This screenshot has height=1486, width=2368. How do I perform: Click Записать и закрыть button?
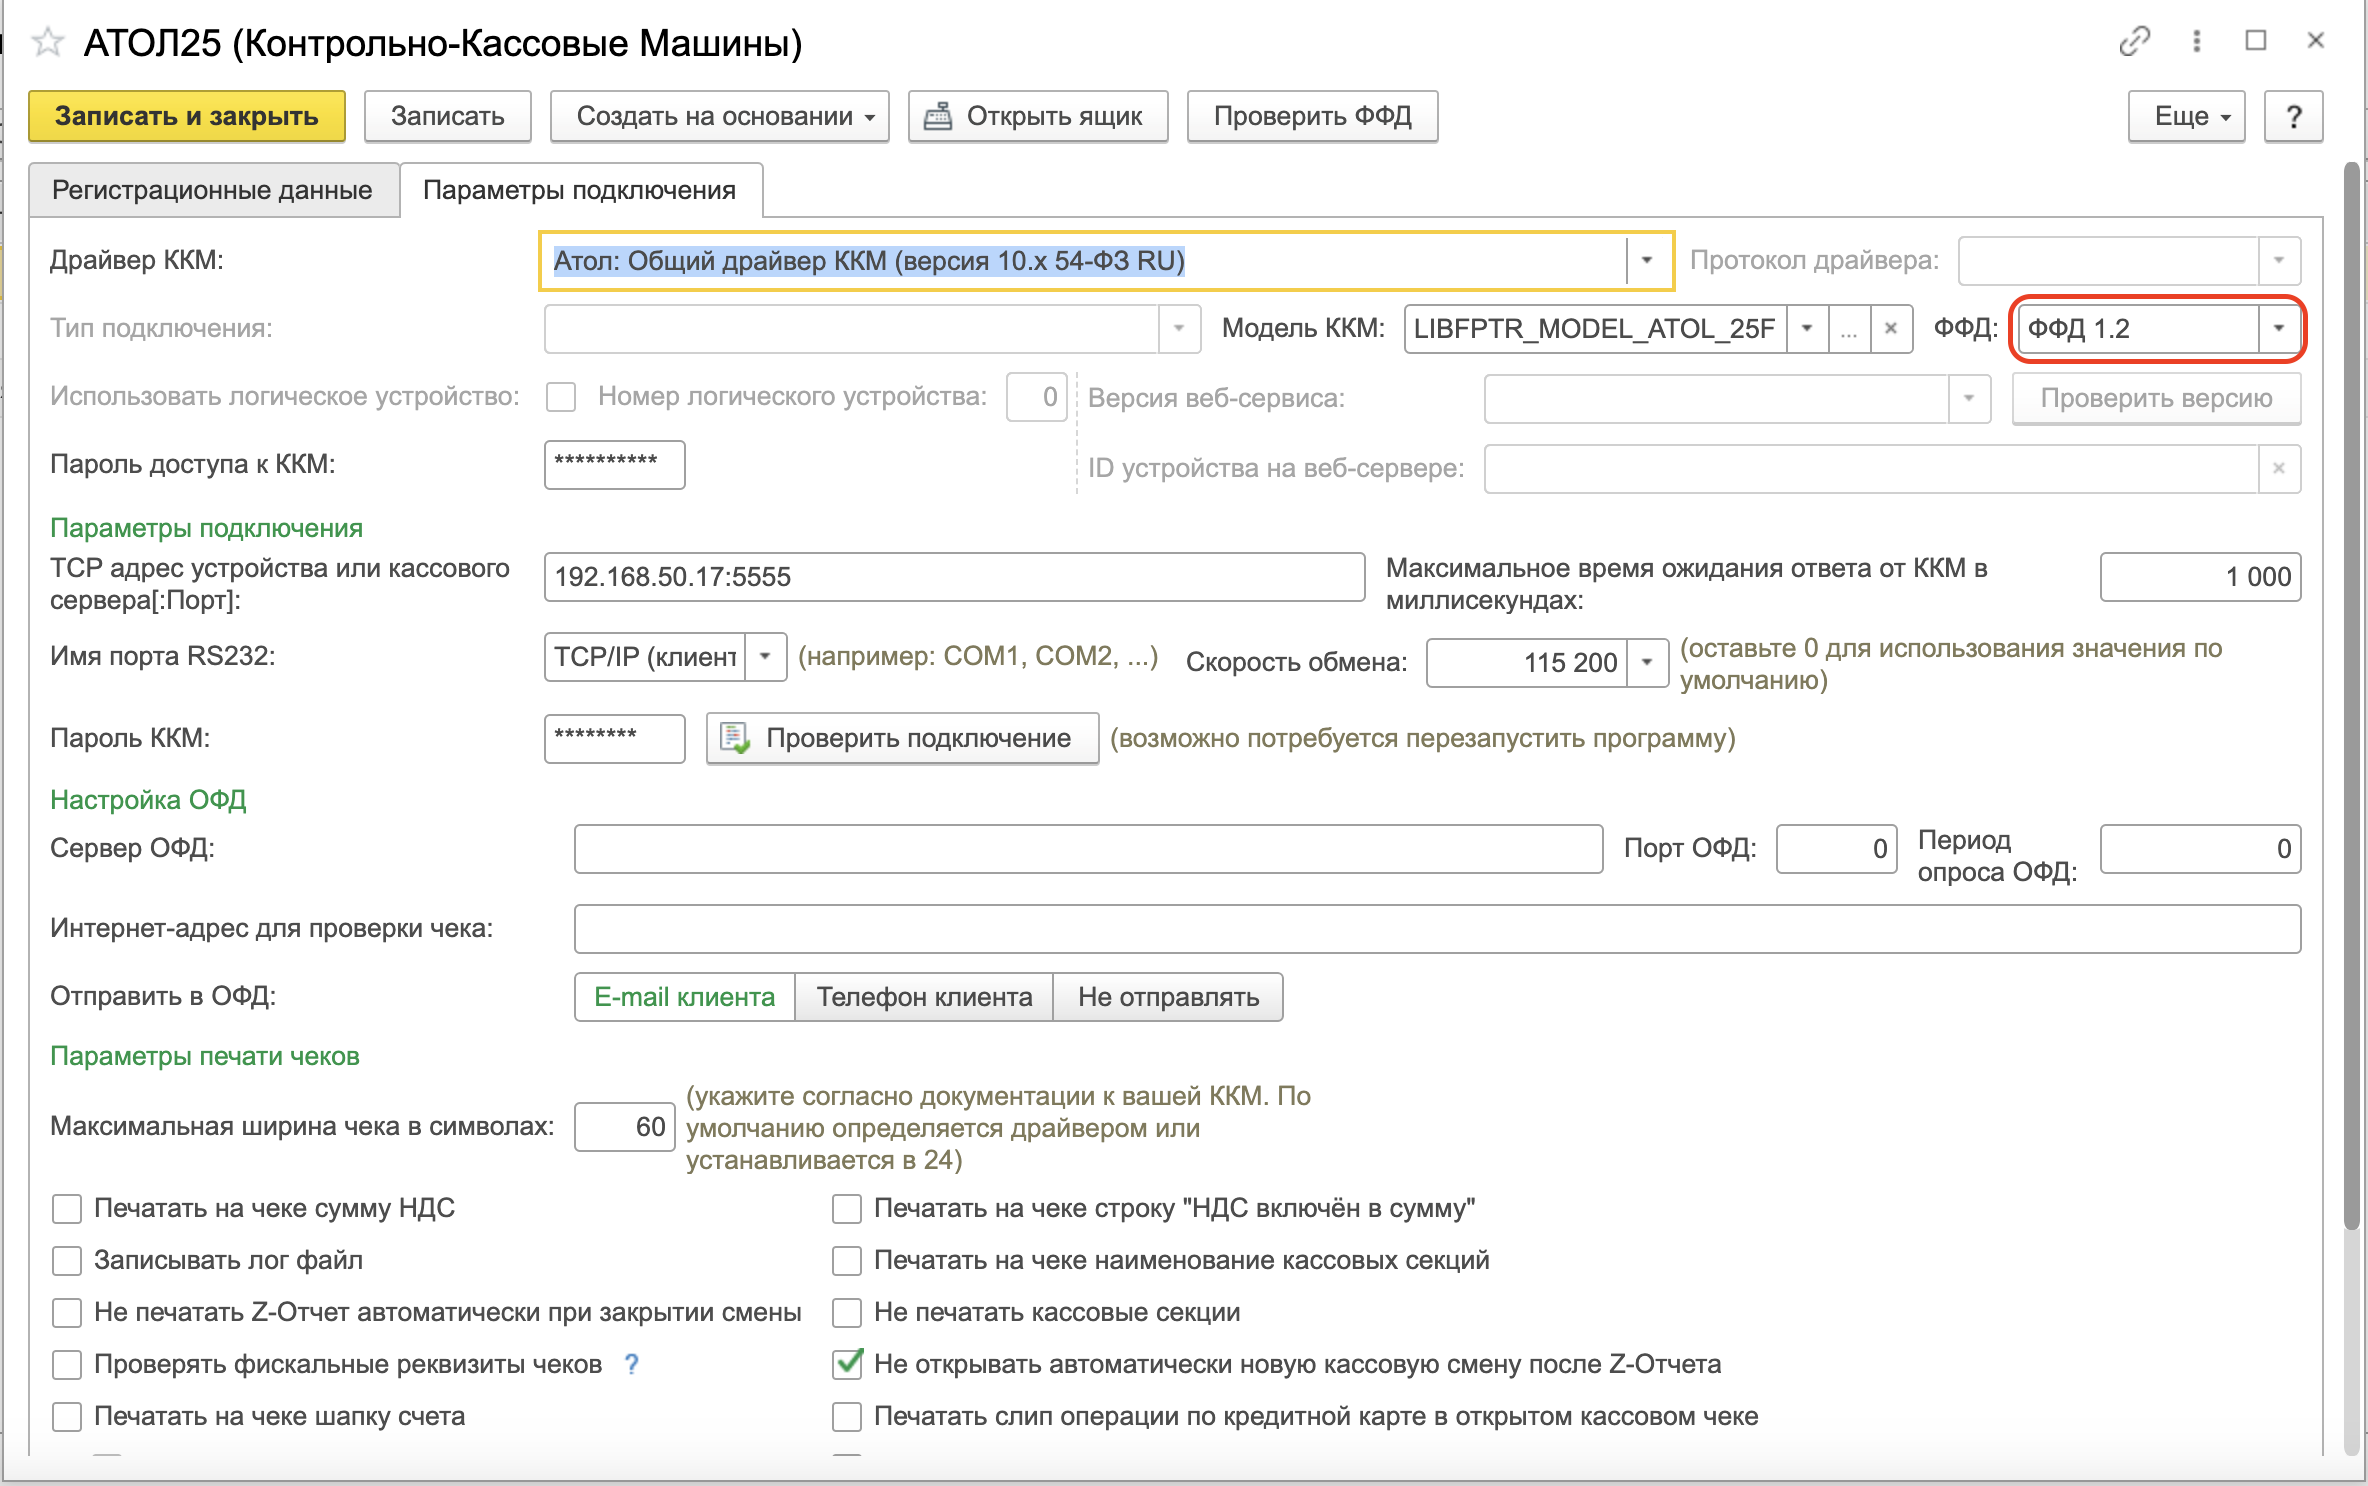tap(187, 117)
